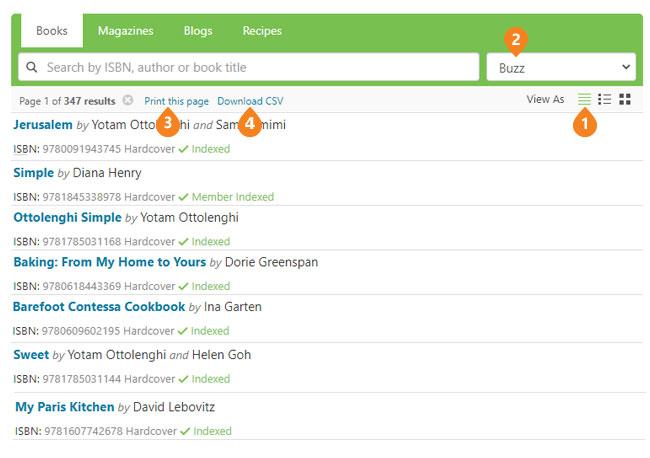Open the My Paris Kitchen title
The height and width of the screenshot is (458, 650).
(x=65, y=407)
